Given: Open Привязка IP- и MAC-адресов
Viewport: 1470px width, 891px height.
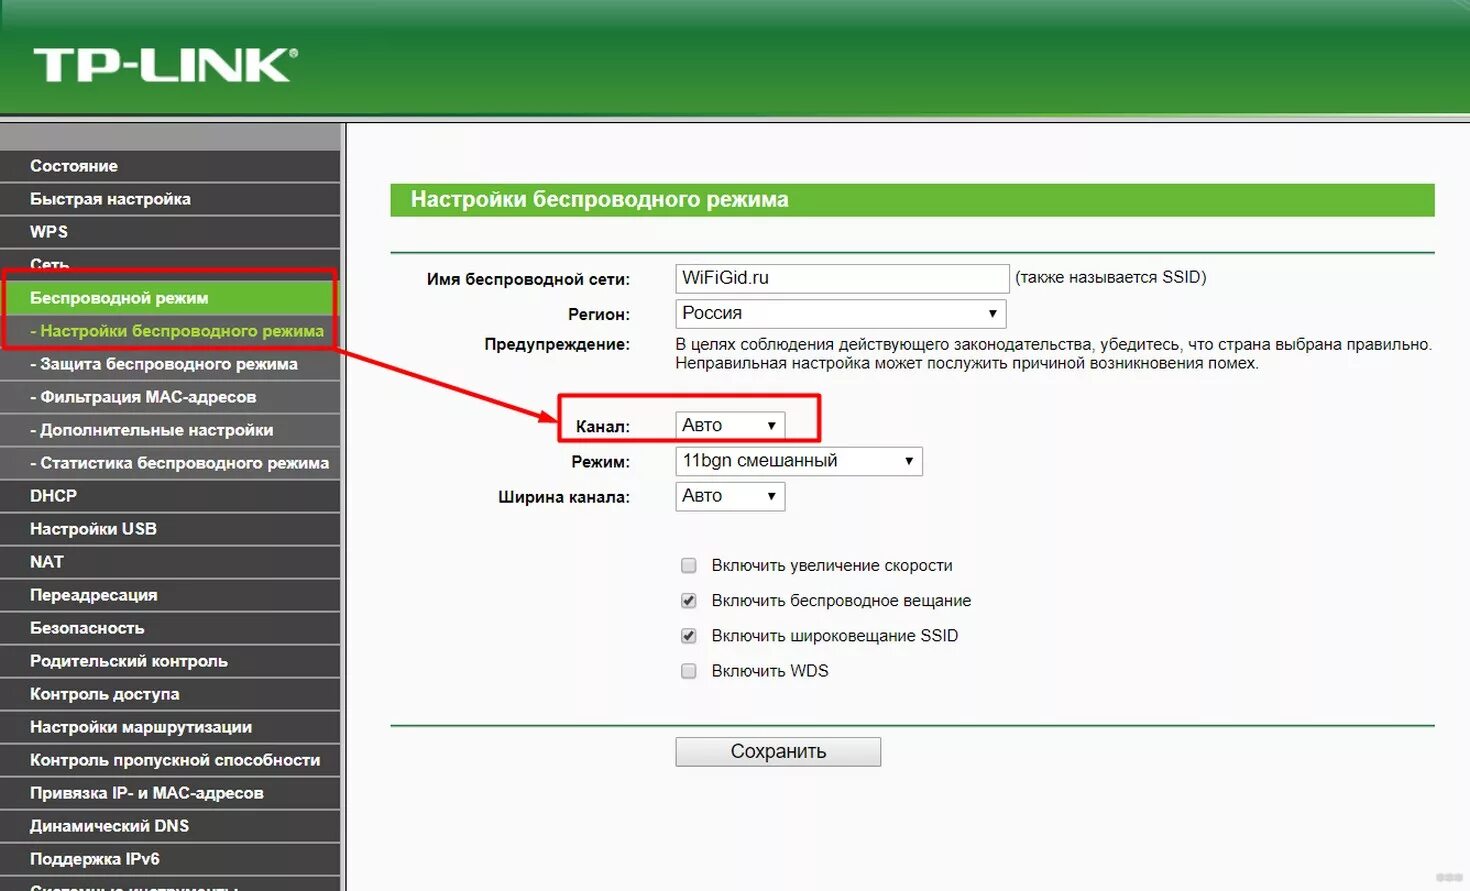Looking at the screenshot, I should [170, 793].
